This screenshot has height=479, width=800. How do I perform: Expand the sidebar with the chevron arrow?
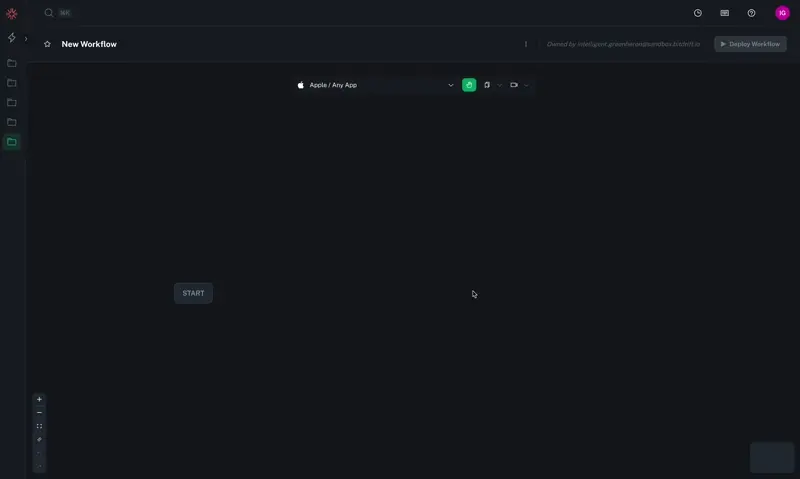[x=26, y=38]
